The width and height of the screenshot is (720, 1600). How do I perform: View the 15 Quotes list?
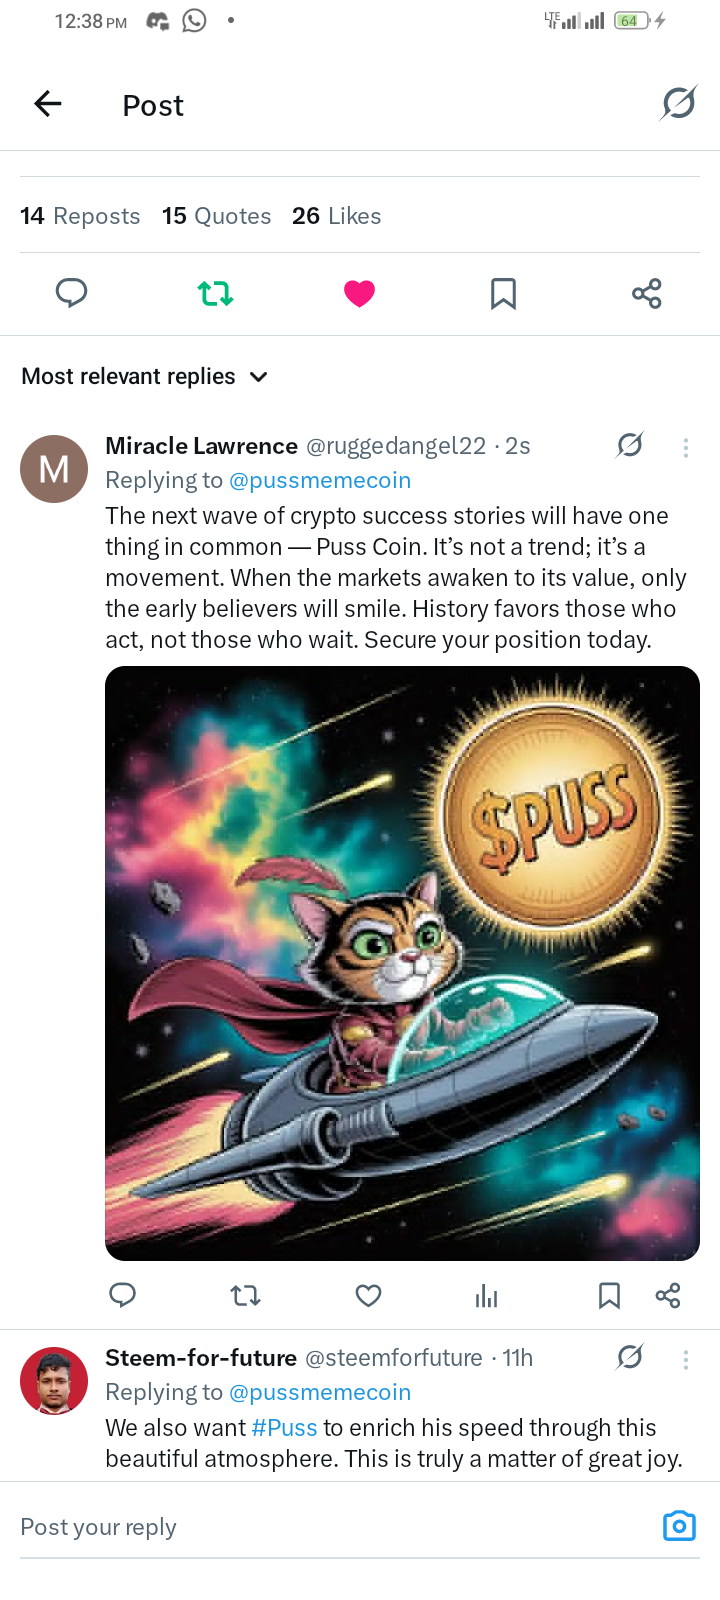216,216
